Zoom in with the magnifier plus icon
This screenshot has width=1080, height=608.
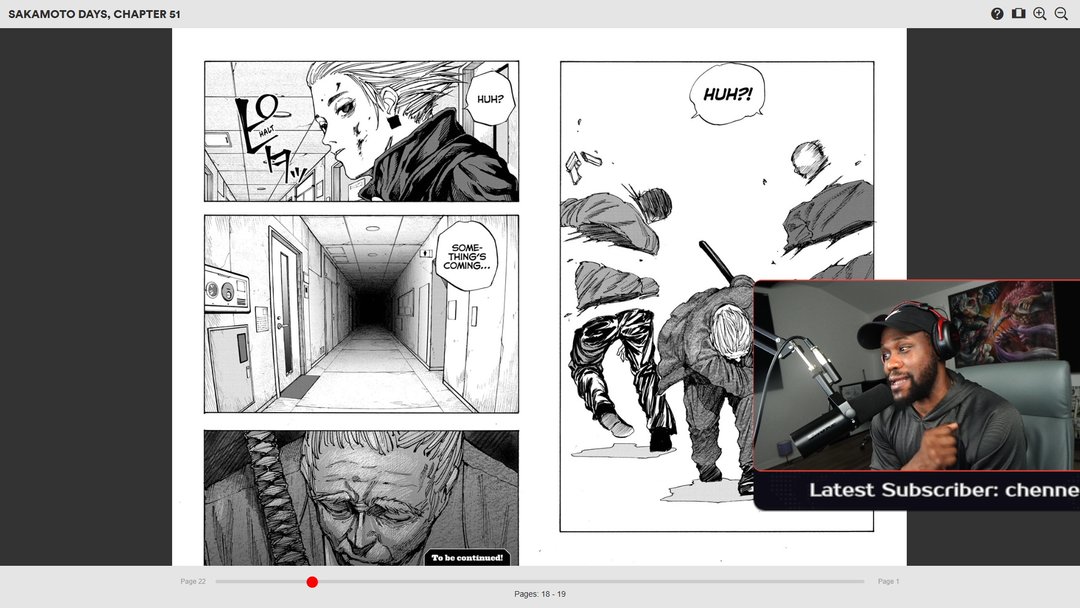1040,14
